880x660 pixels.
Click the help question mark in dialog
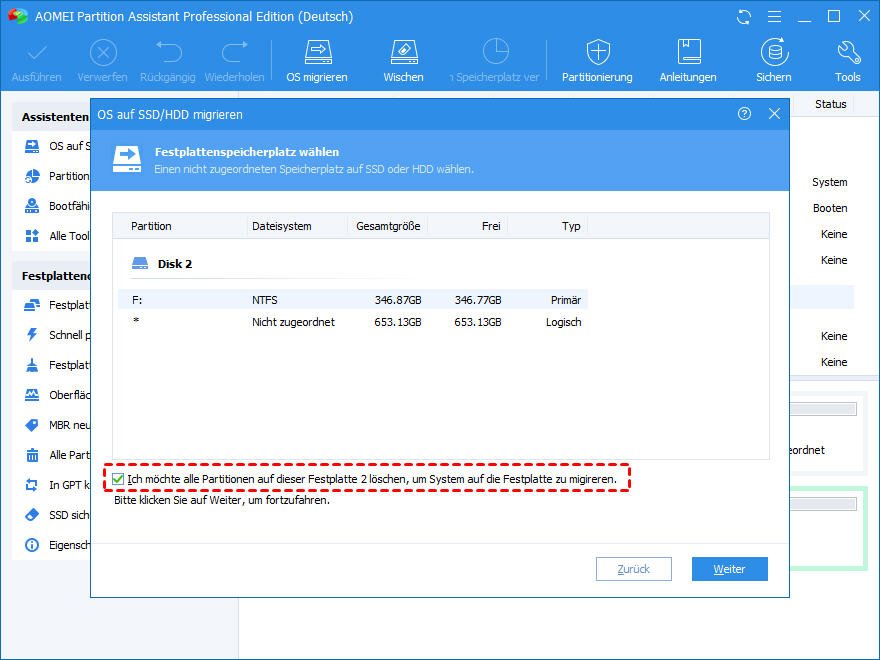pos(744,114)
